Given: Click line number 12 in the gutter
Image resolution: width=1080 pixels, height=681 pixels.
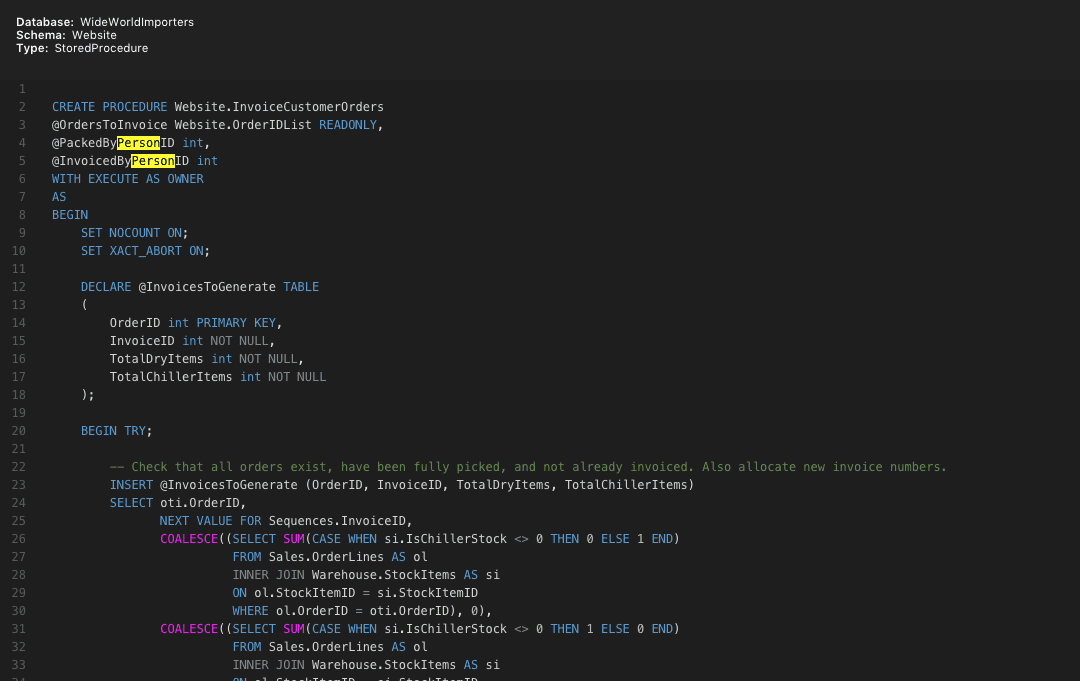Looking at the screenshot, I should click(x=19, y=287).
